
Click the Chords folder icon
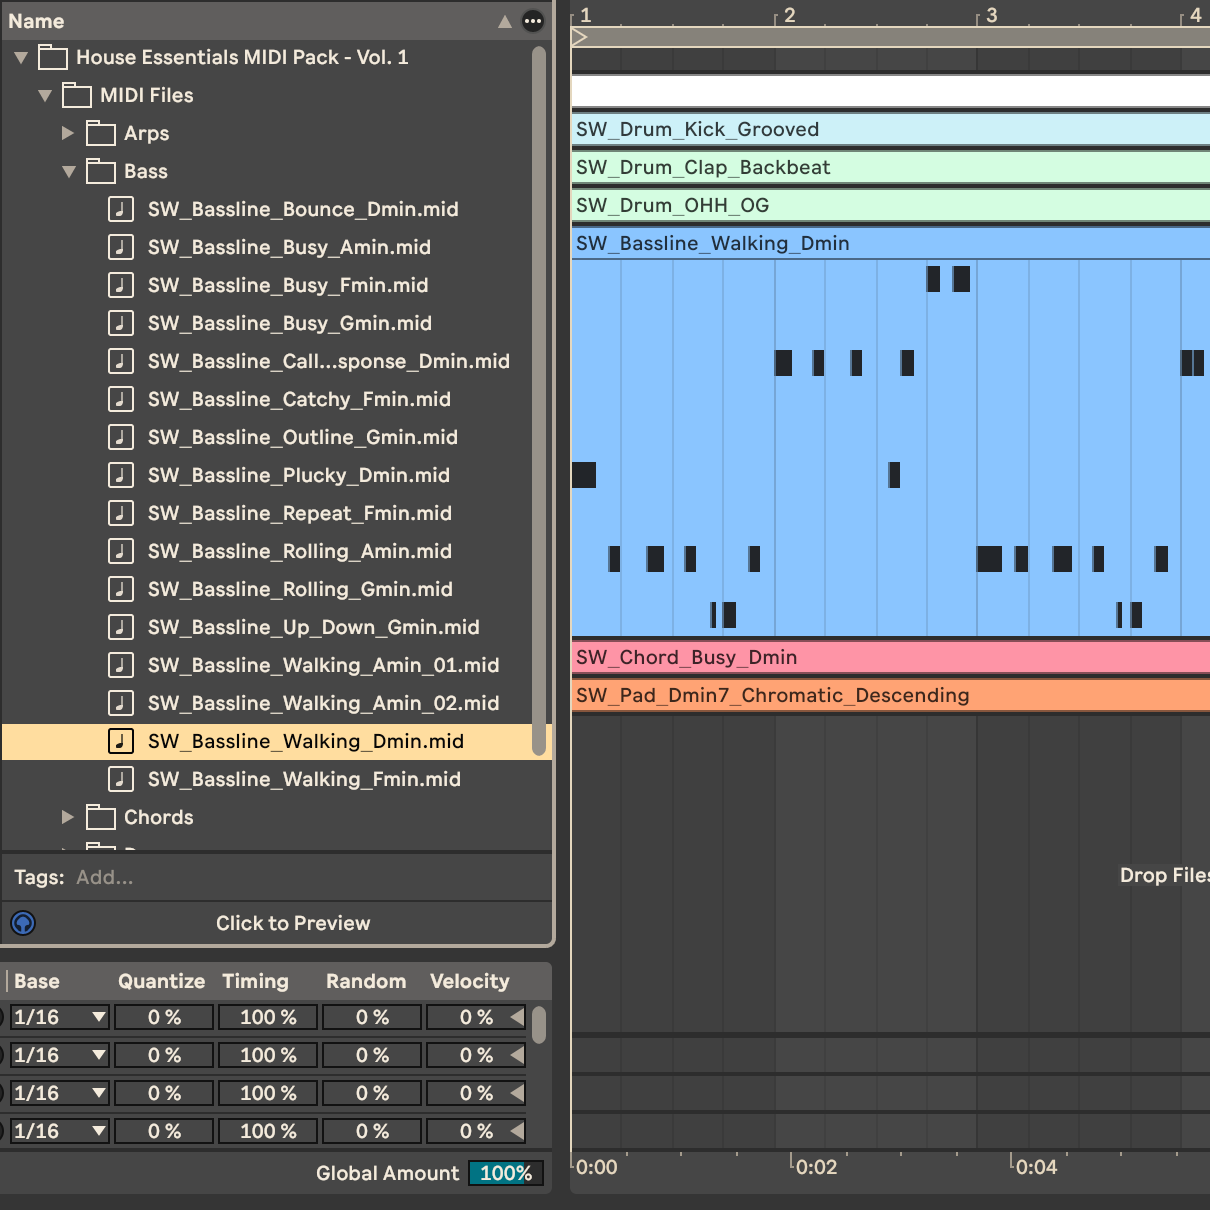pyautogui.click(x=100, y=817)
